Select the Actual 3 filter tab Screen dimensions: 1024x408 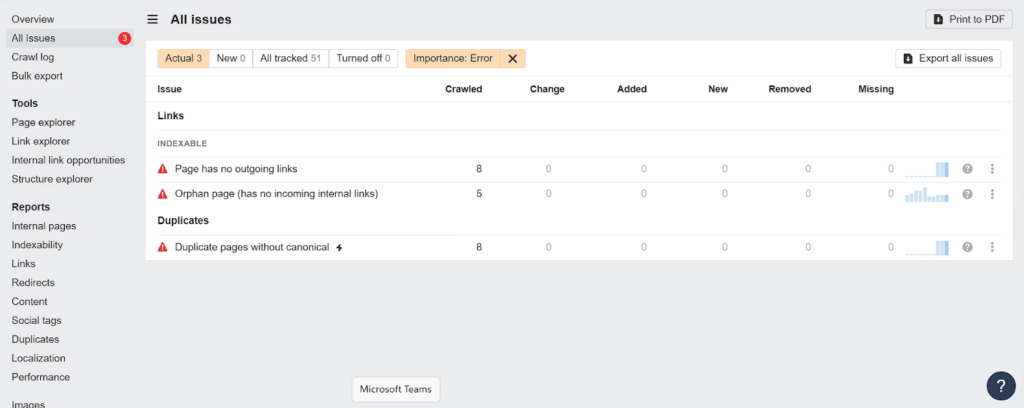tap(184, 59)
